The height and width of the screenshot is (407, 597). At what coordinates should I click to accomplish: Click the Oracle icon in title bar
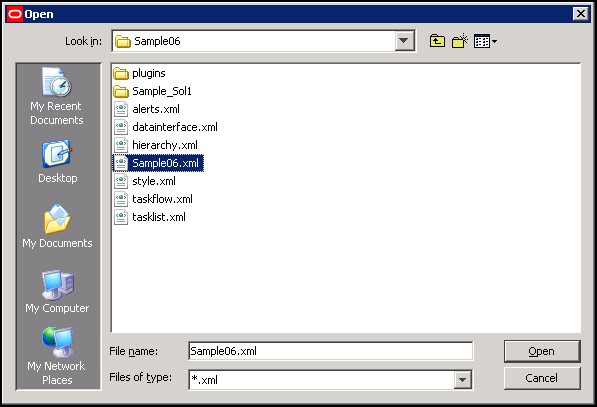pyautogui.click(x=14, y=14)
